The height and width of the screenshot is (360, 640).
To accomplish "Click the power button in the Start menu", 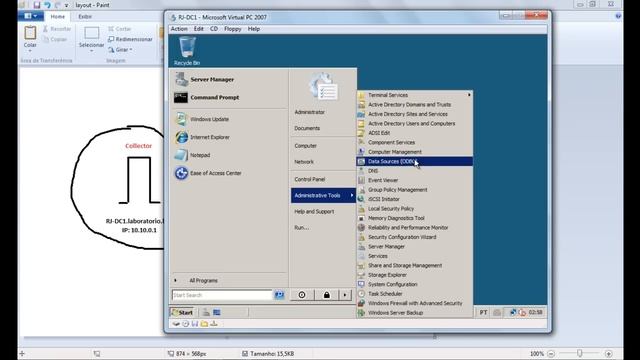I will click(x=302, y=295).
